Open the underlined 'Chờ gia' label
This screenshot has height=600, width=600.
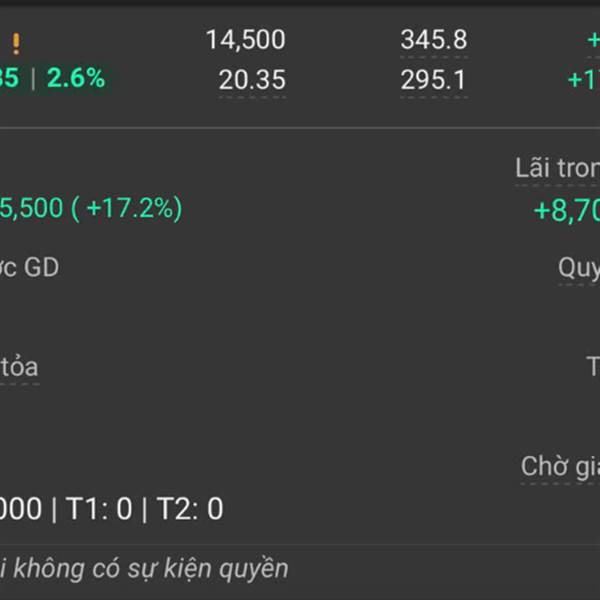(560, 467)
